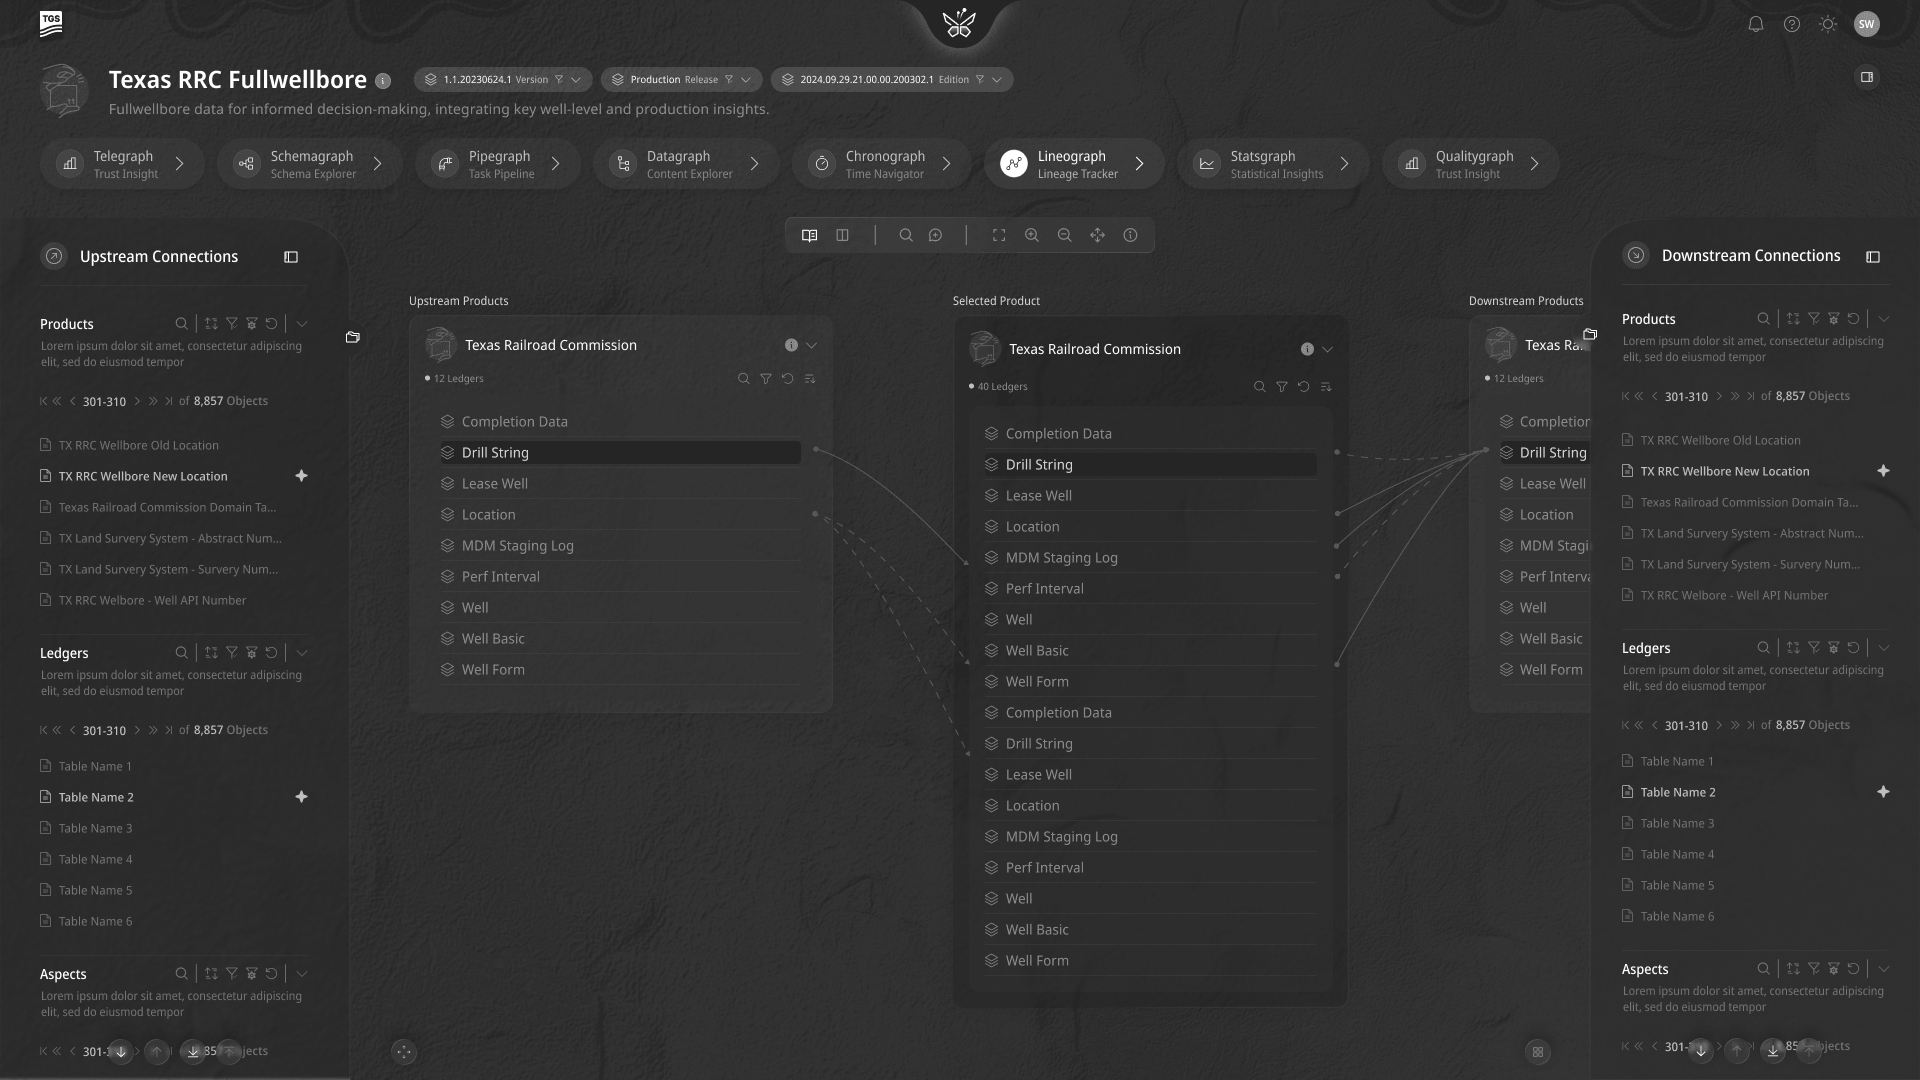Click filter icon in Upstream Products card
Image resolution: width=1920 pixels, height=1080 pixels.
click(766, 379)
